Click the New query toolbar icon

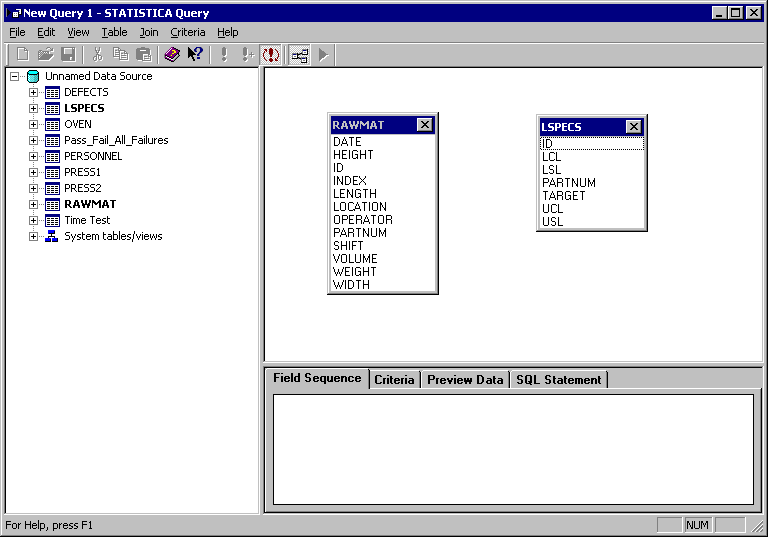point(22,55)
